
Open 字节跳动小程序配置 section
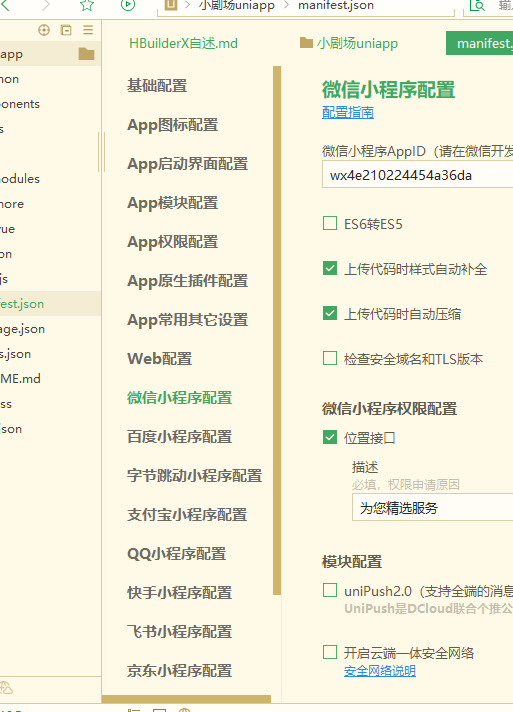click(195, 476)
